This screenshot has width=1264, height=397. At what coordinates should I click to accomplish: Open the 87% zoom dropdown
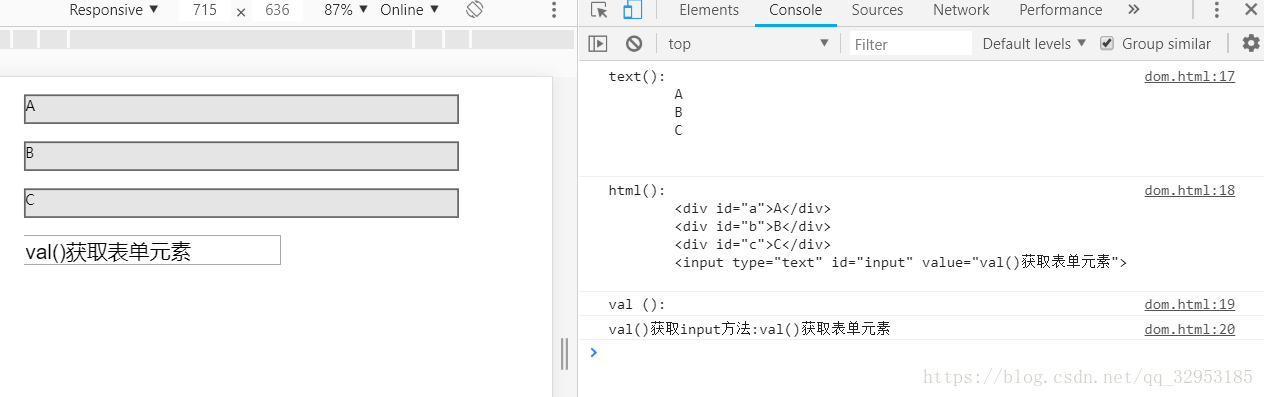coord(346,10)
